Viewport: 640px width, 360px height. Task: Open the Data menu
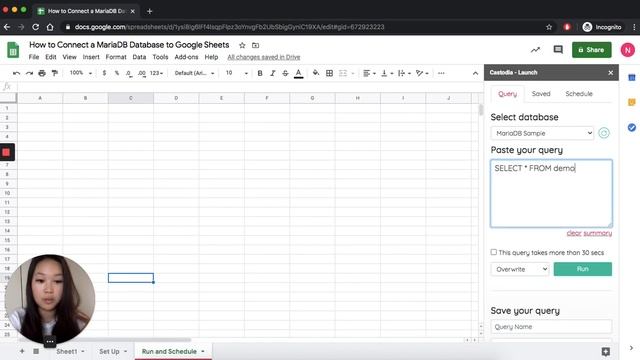139,57
